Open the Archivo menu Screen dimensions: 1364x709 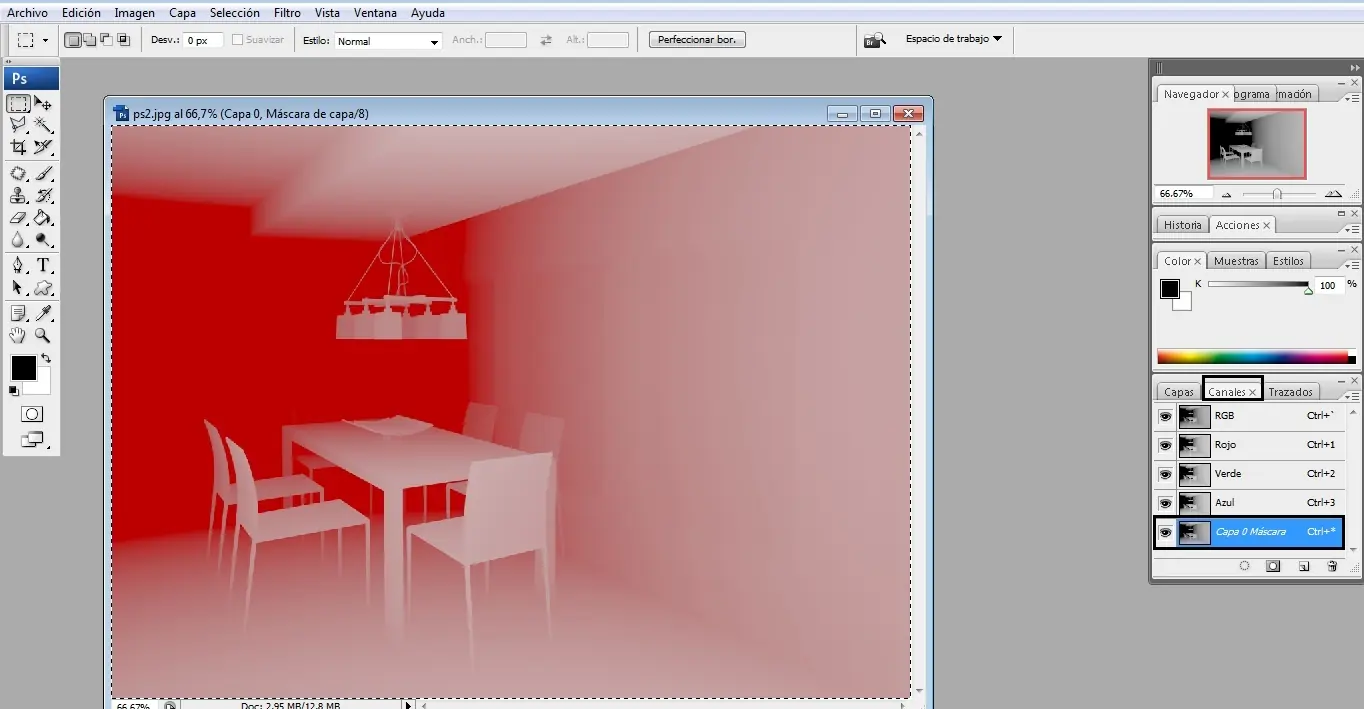pos(27,13)
